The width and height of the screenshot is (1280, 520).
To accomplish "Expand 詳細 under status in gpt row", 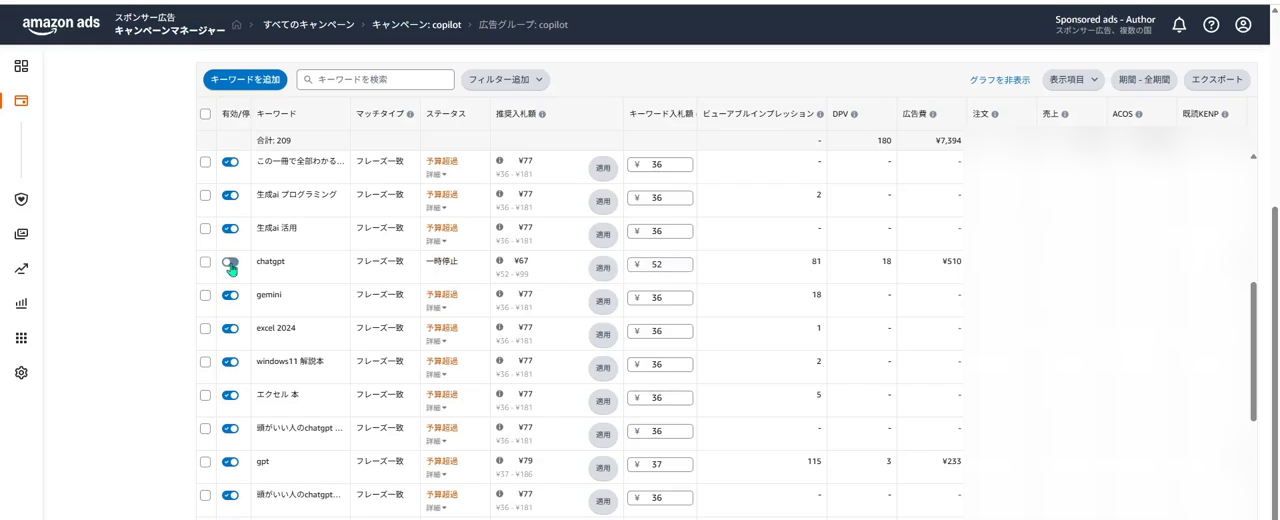I will pos(436,475).
